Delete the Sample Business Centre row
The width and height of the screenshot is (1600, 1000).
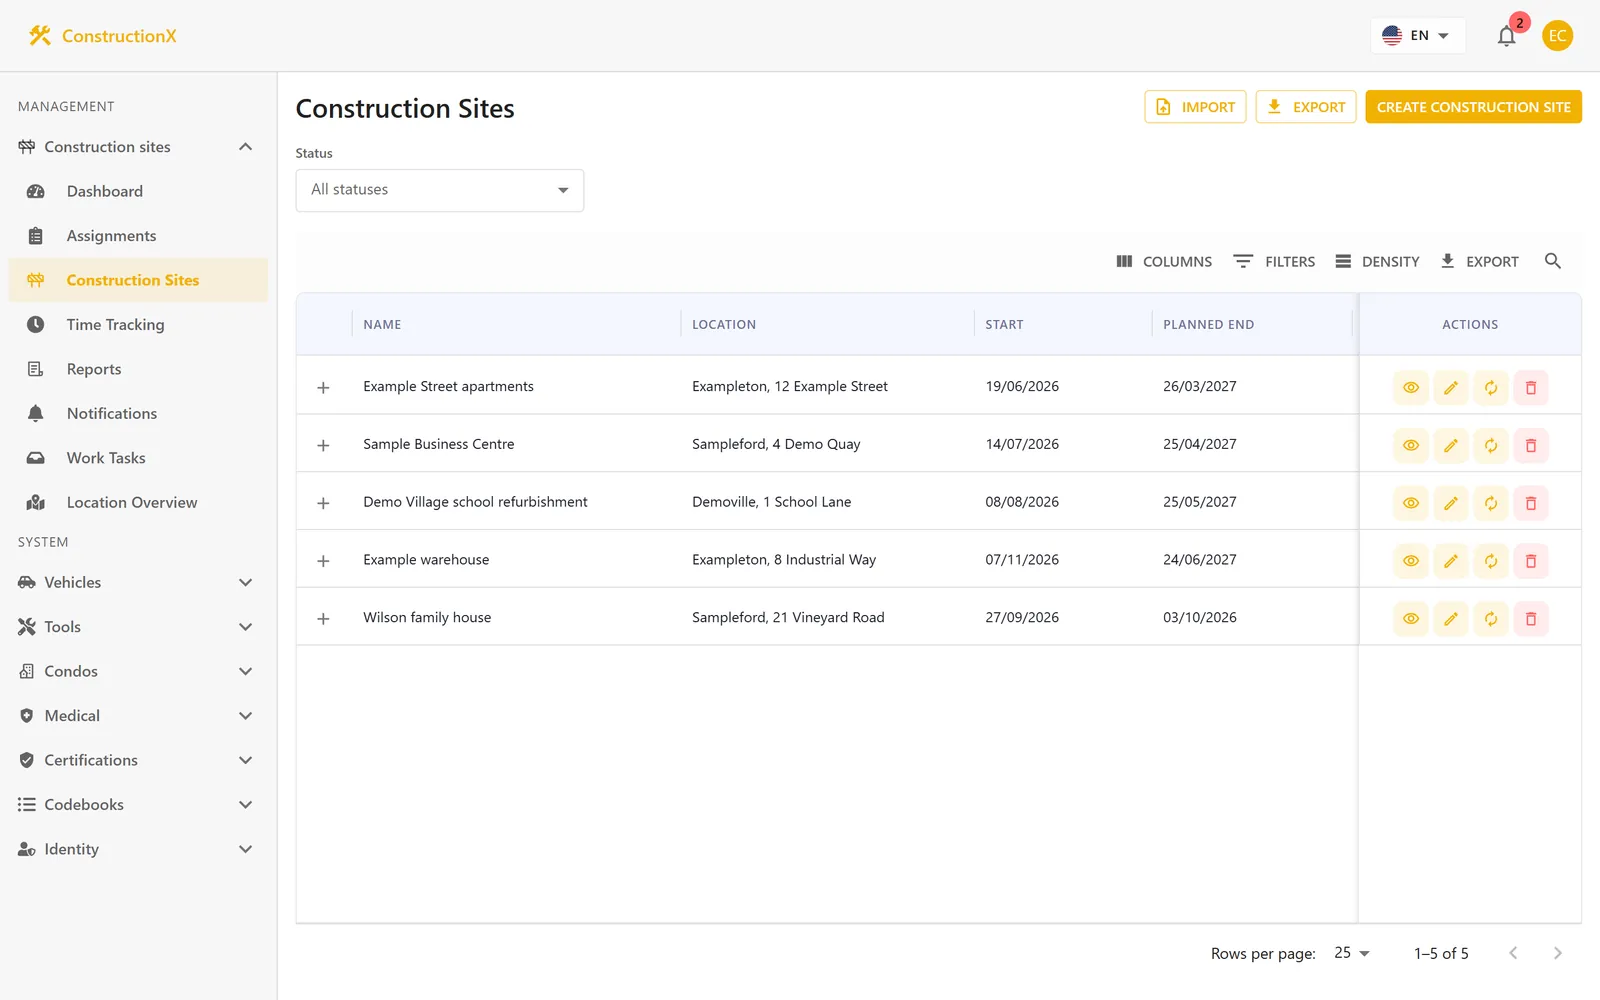point(1531,446)
